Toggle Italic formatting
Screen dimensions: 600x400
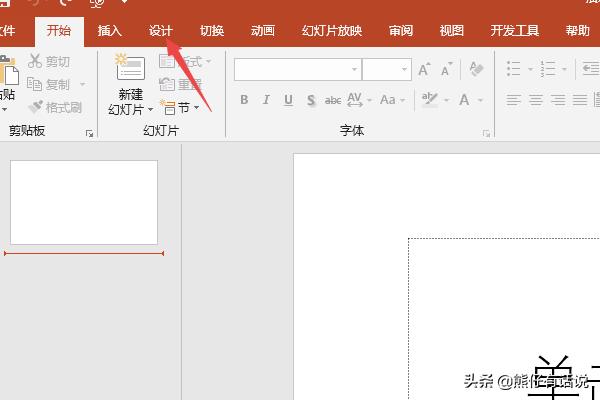tap(266, 100)
